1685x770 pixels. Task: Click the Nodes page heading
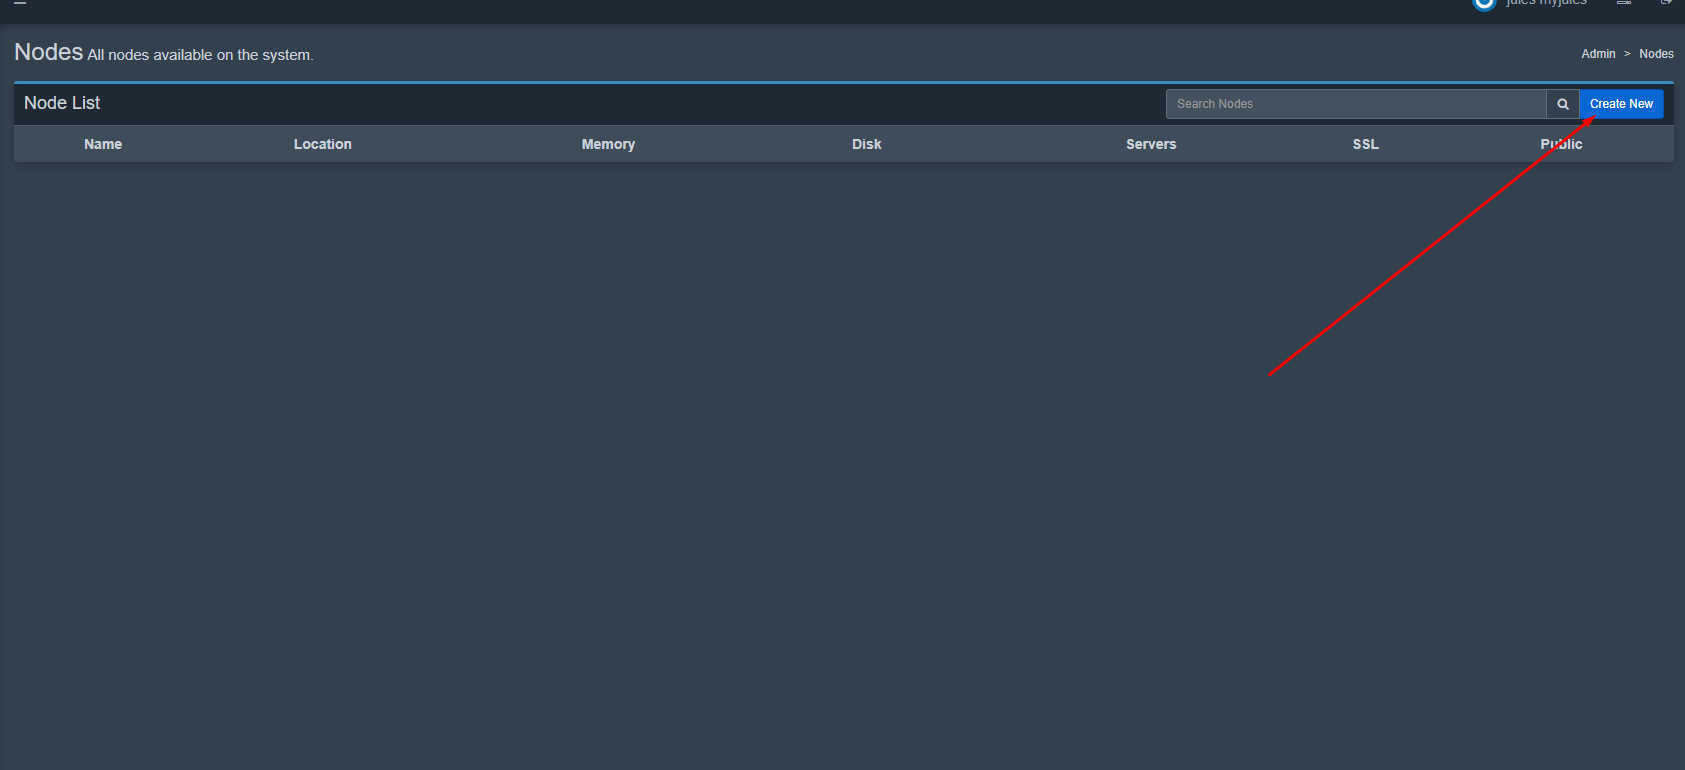point(48,52)
